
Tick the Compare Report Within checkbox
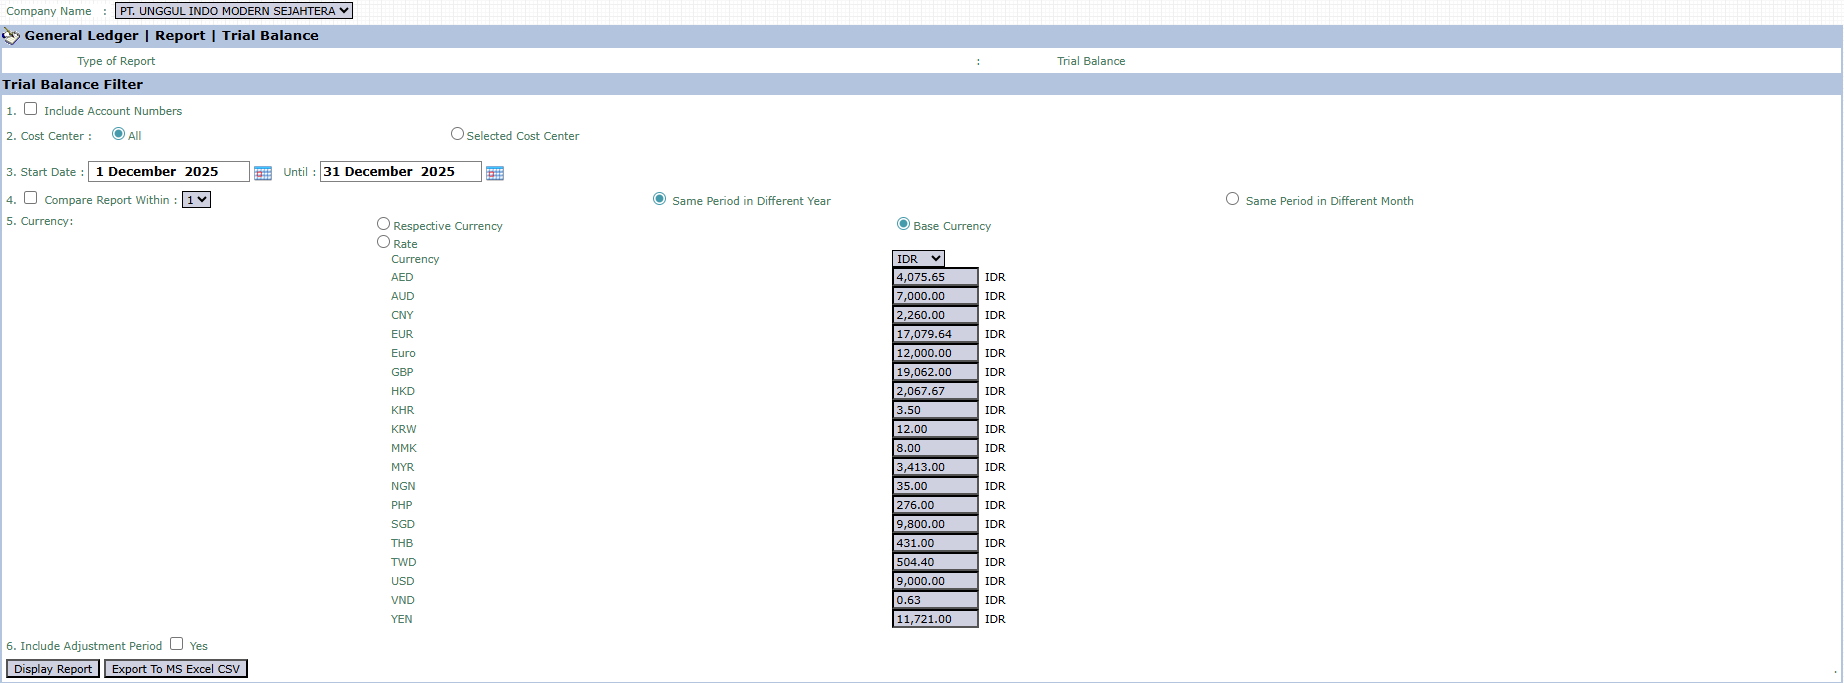click(x=31, y=198)
